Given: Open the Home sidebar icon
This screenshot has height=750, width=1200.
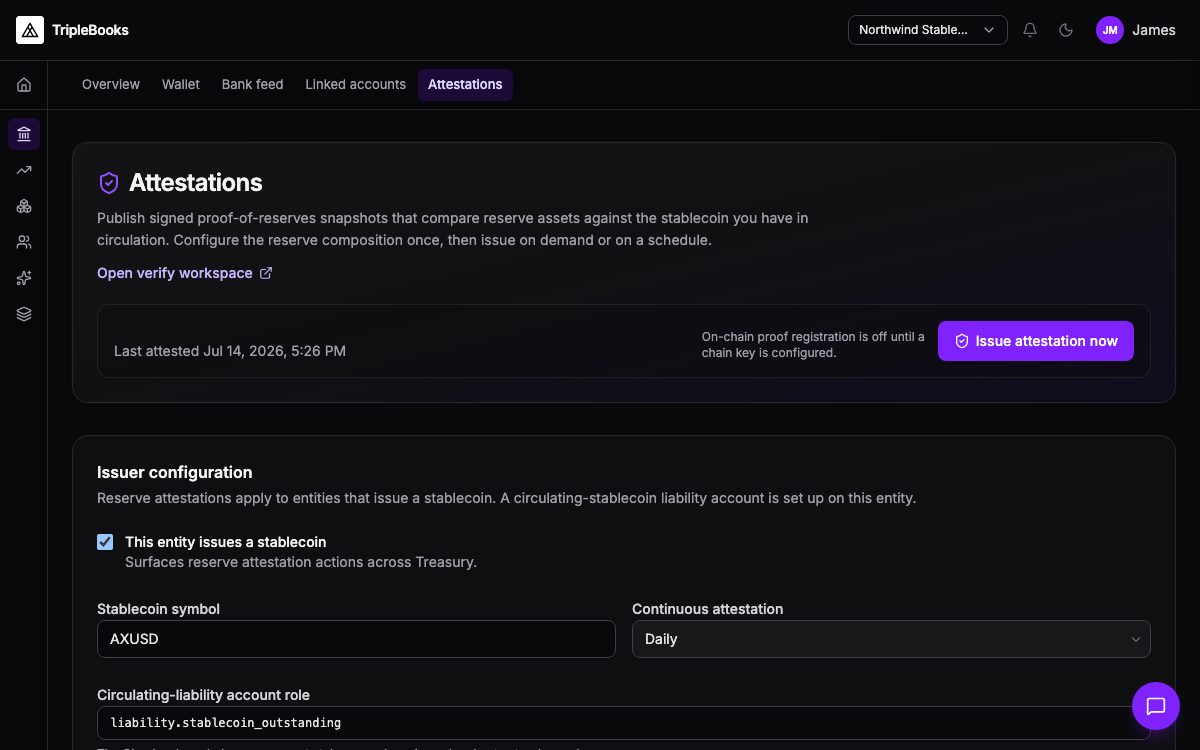Looking at the screenshot, I should pyautogui.click(x=24, y=85).
